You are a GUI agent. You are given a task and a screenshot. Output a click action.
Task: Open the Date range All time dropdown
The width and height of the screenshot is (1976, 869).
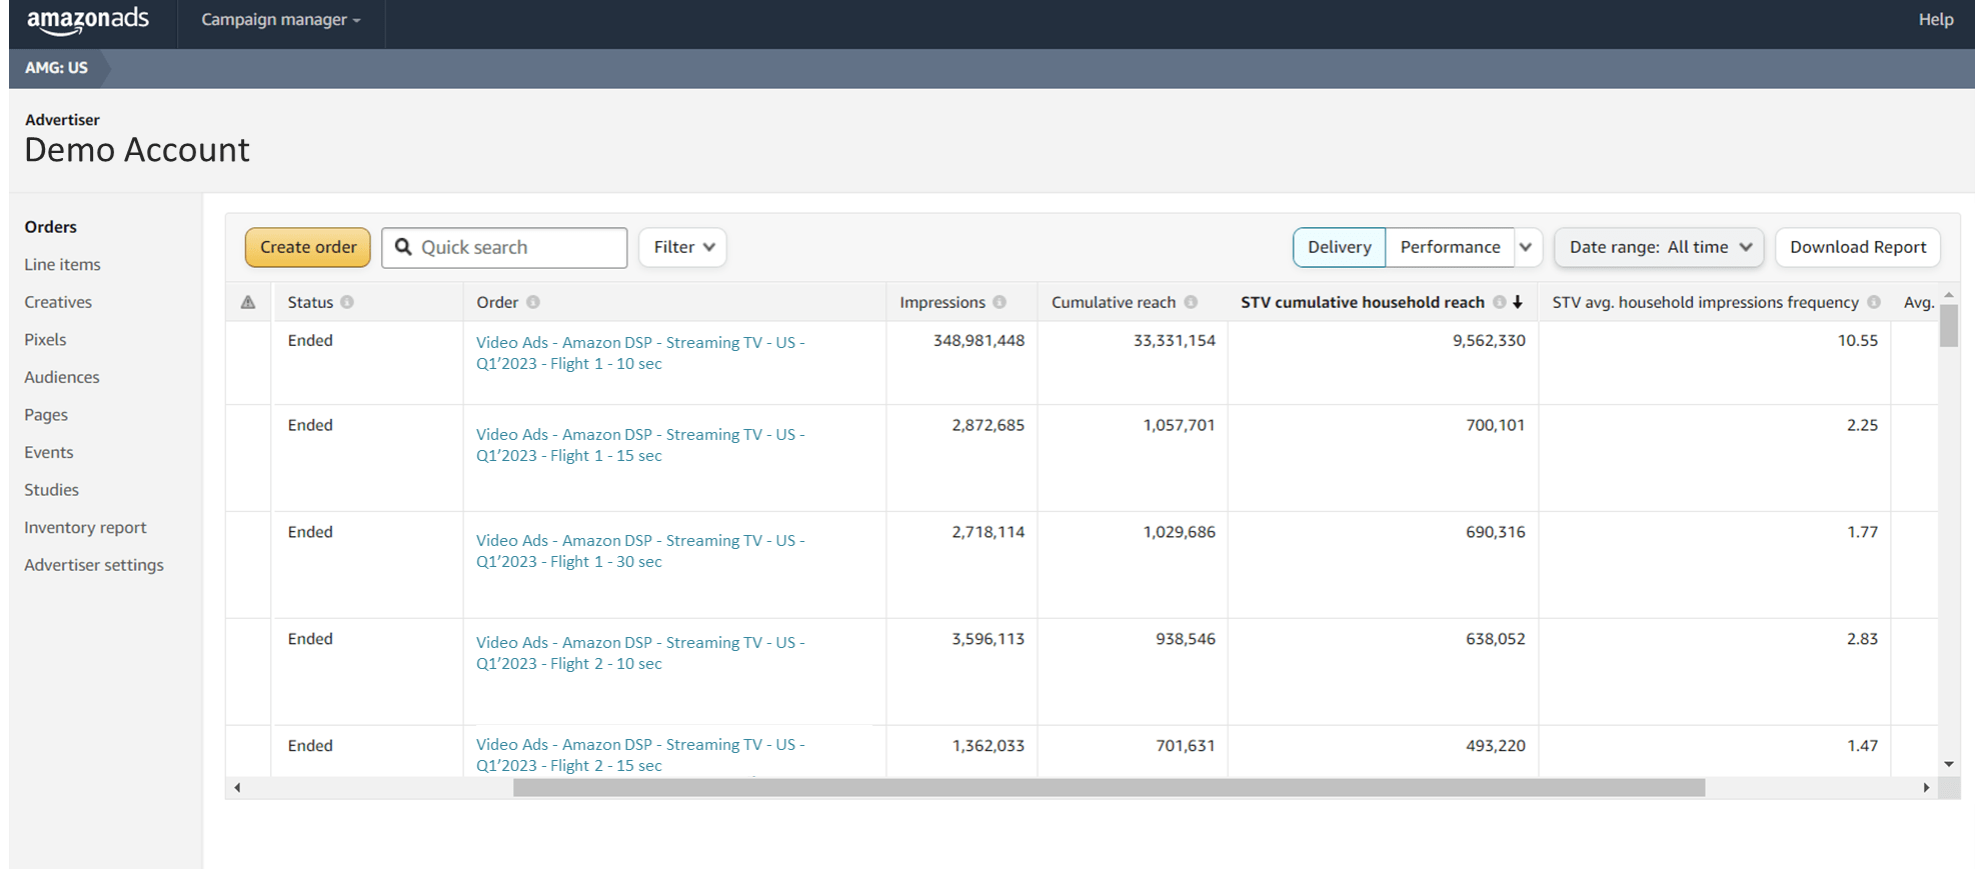click(1659, 247)
